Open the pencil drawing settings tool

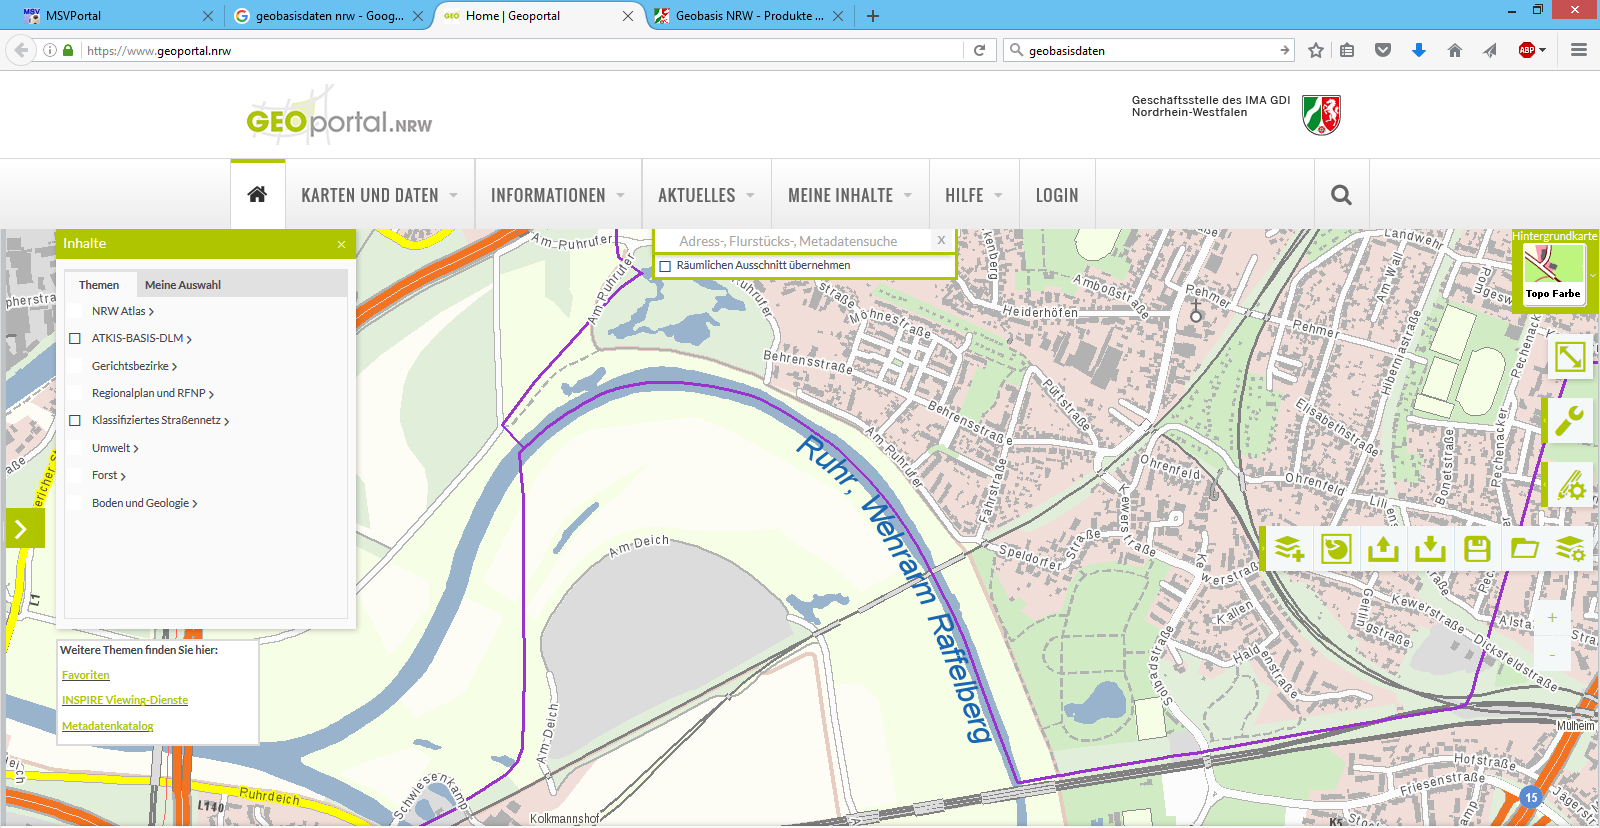tap(1570, 486)
